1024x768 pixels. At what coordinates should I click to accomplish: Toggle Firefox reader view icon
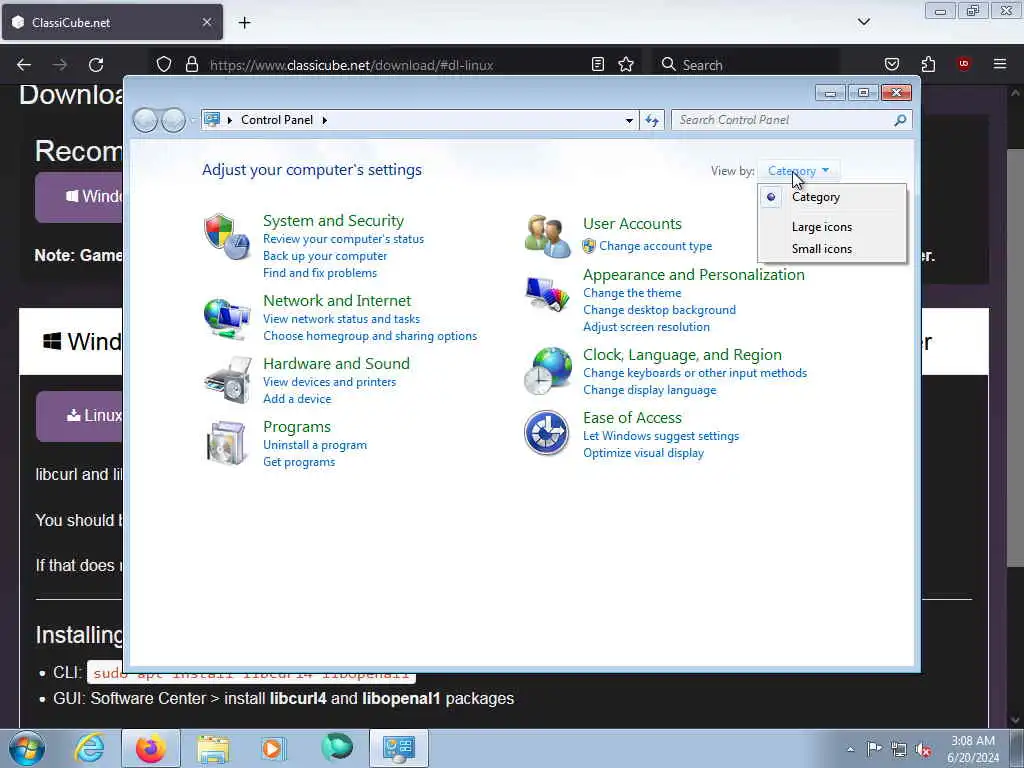click(598, 64)
